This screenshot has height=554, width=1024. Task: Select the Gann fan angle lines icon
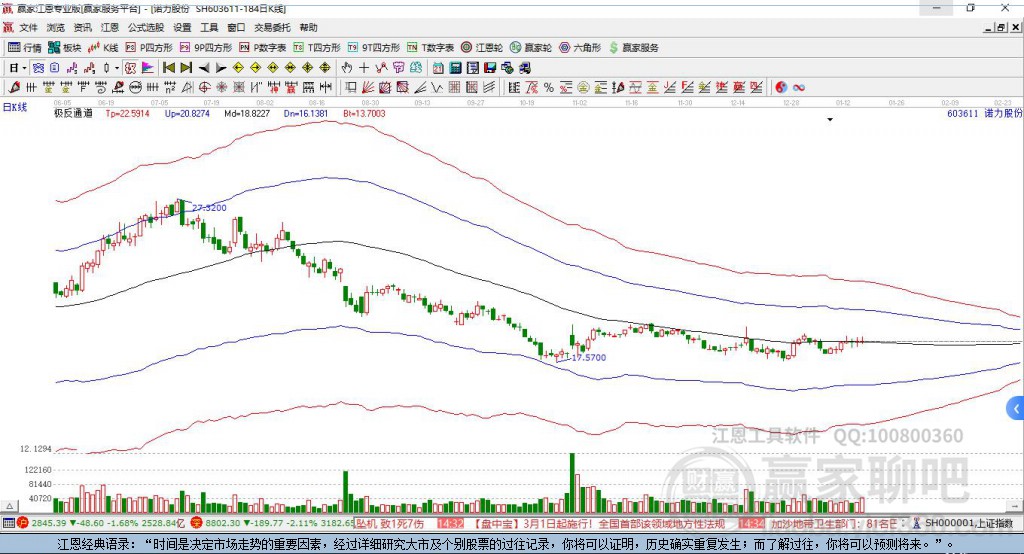pos(368,87)
